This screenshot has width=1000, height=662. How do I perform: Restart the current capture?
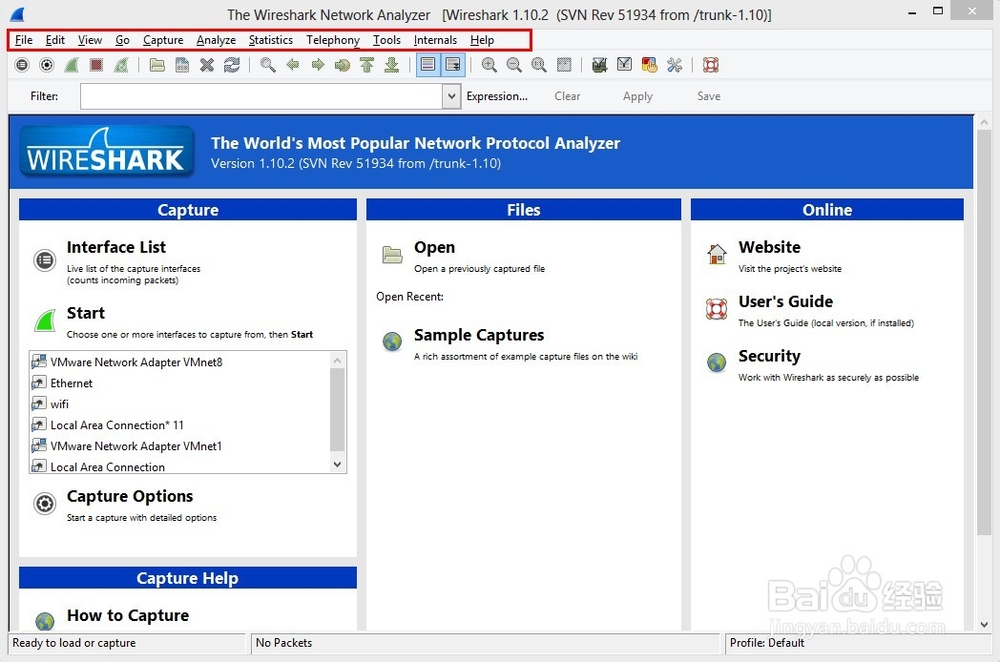tap(120, 64)
